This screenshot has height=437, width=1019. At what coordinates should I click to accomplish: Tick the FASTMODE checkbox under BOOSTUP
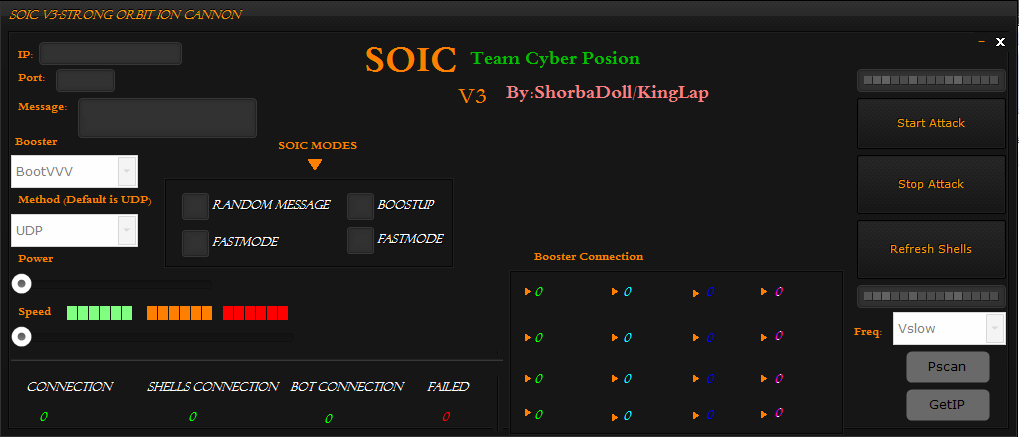tap(360, 241)
